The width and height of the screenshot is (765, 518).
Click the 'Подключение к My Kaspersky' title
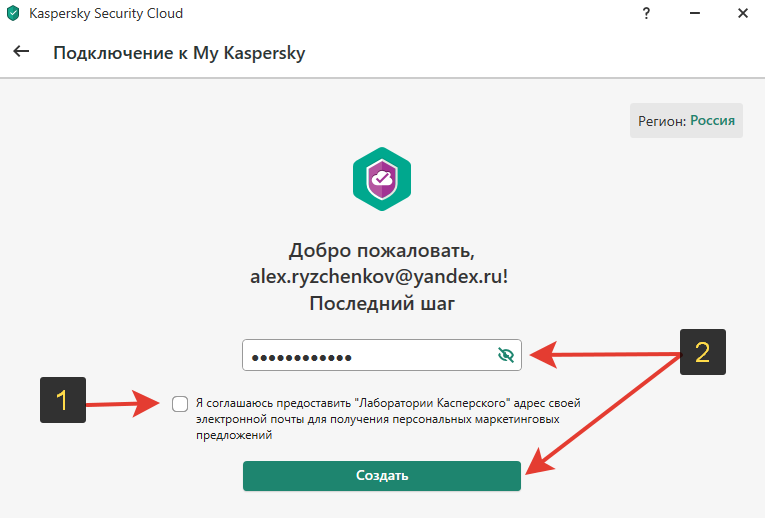[179, 53]
